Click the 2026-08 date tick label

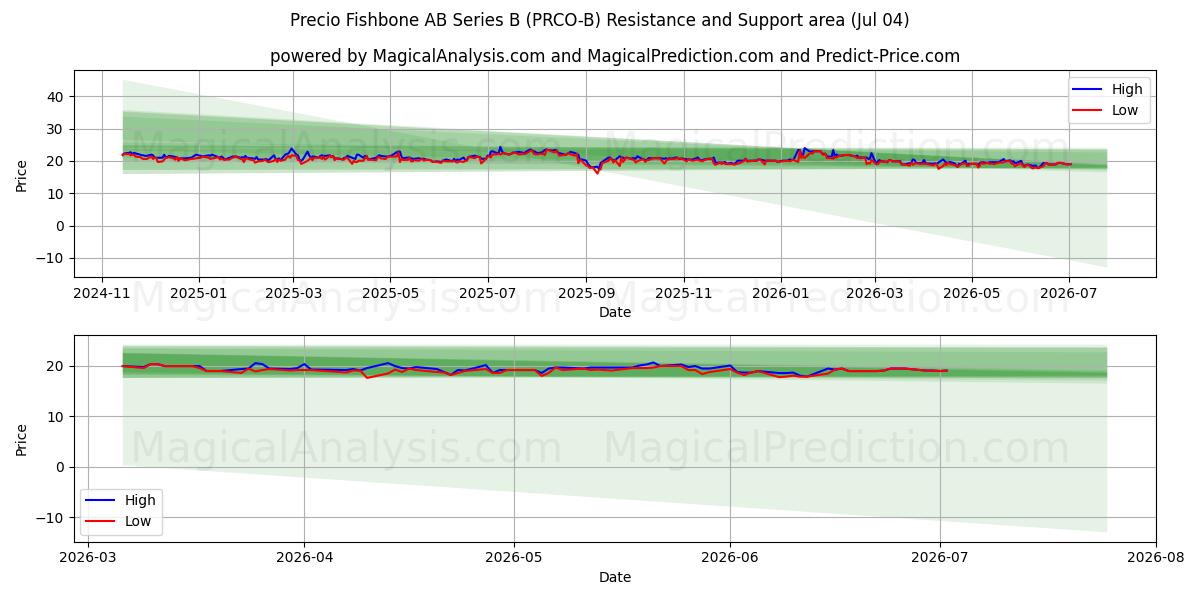[x=1156, y=558]
